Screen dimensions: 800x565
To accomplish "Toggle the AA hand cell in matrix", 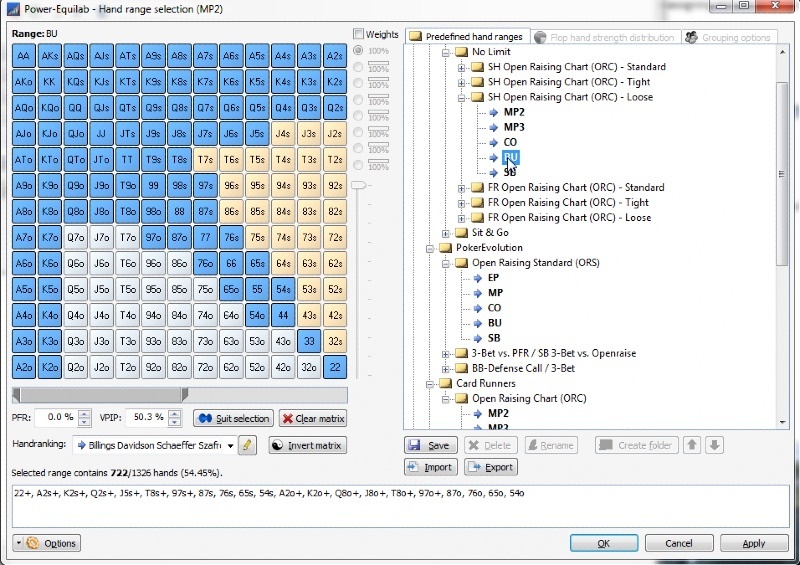I will [x=24, y=56].
